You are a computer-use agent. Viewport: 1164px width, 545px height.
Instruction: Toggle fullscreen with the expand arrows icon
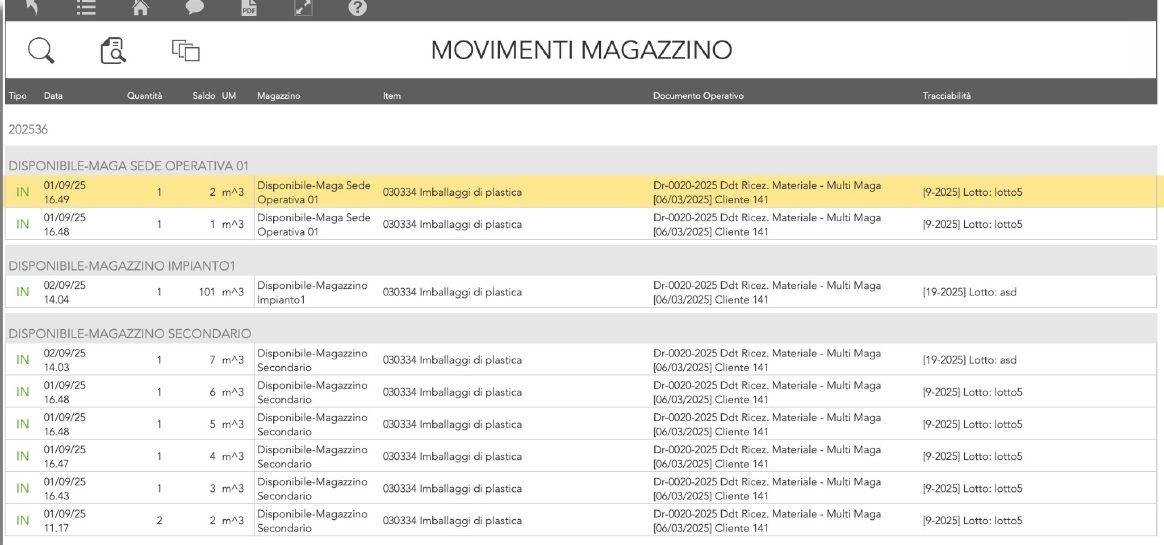303,7
